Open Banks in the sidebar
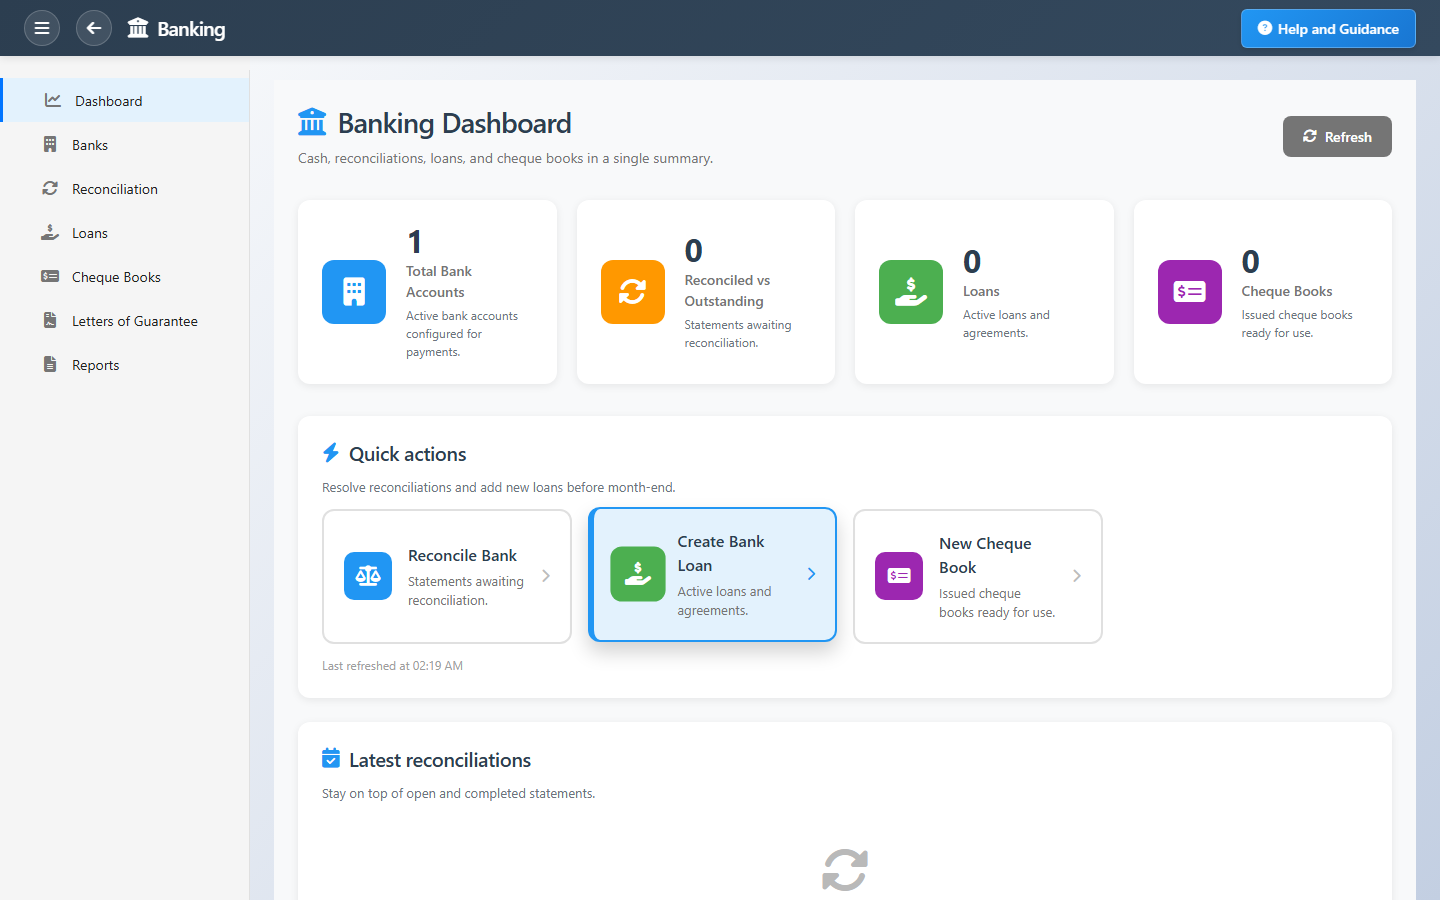This screenshot has width=1440, height=900. (x=90, y=145)
